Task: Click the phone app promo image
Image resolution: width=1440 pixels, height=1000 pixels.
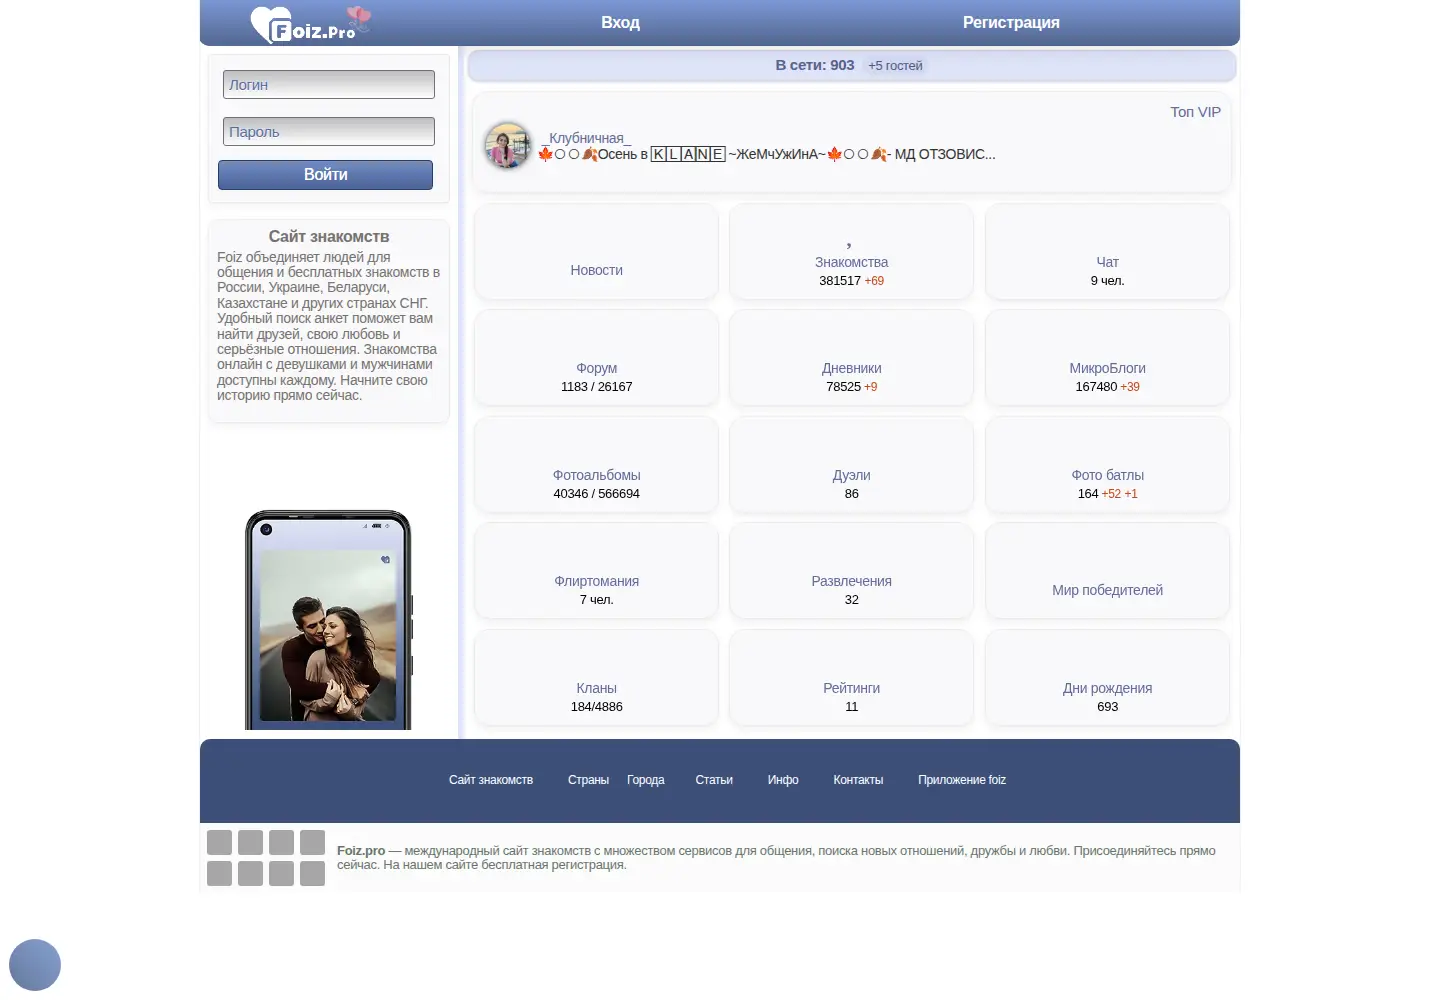Action: click(328, 620)
